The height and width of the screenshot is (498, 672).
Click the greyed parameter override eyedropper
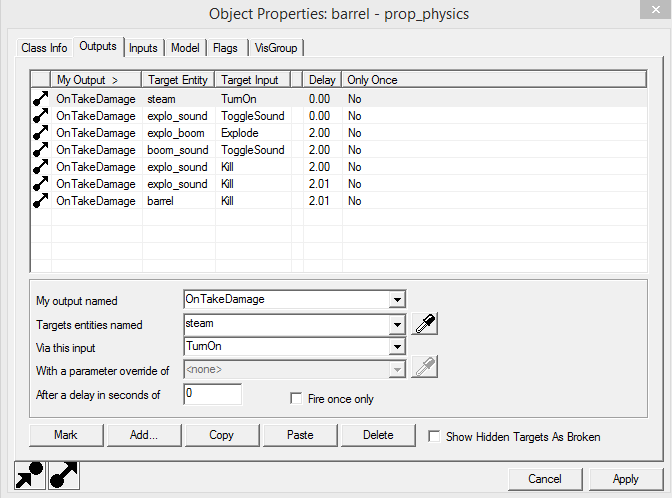point(424,367)
